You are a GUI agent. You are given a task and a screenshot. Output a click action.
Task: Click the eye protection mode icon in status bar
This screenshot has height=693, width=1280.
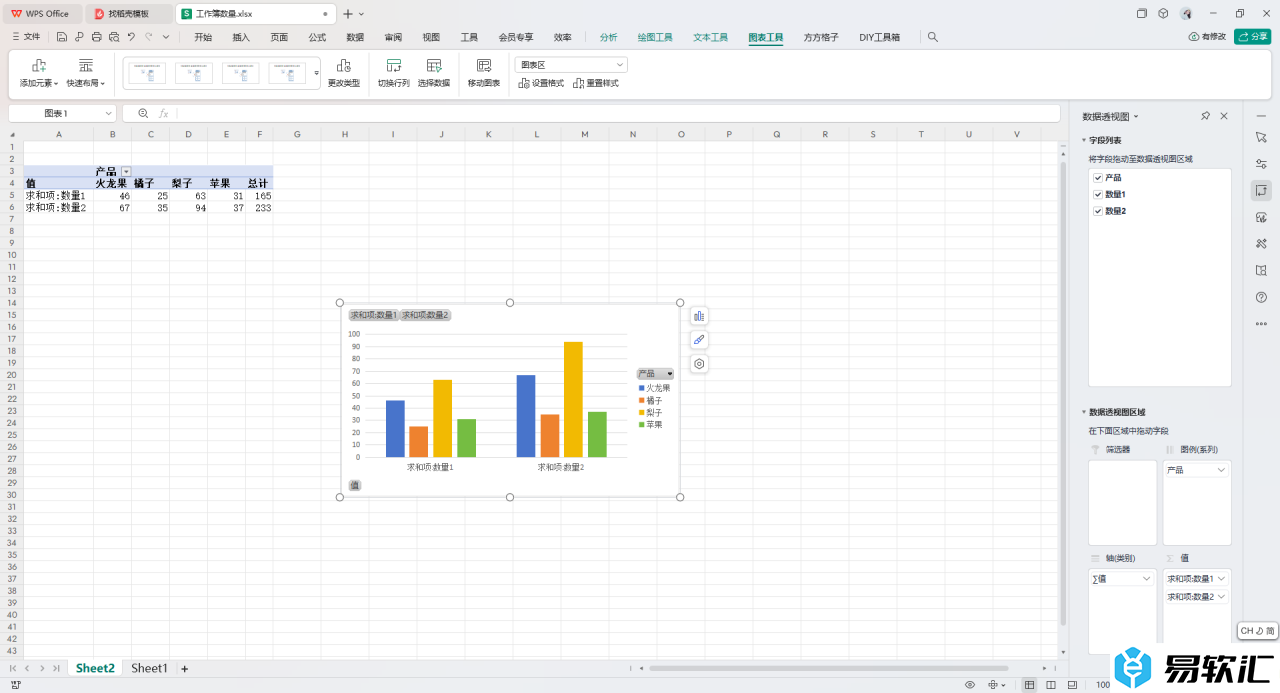(969, 685)
